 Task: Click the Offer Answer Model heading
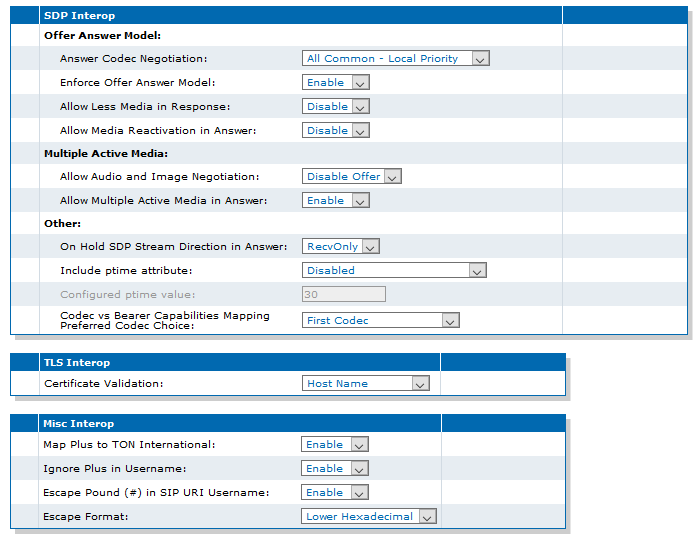click(102, 35)
